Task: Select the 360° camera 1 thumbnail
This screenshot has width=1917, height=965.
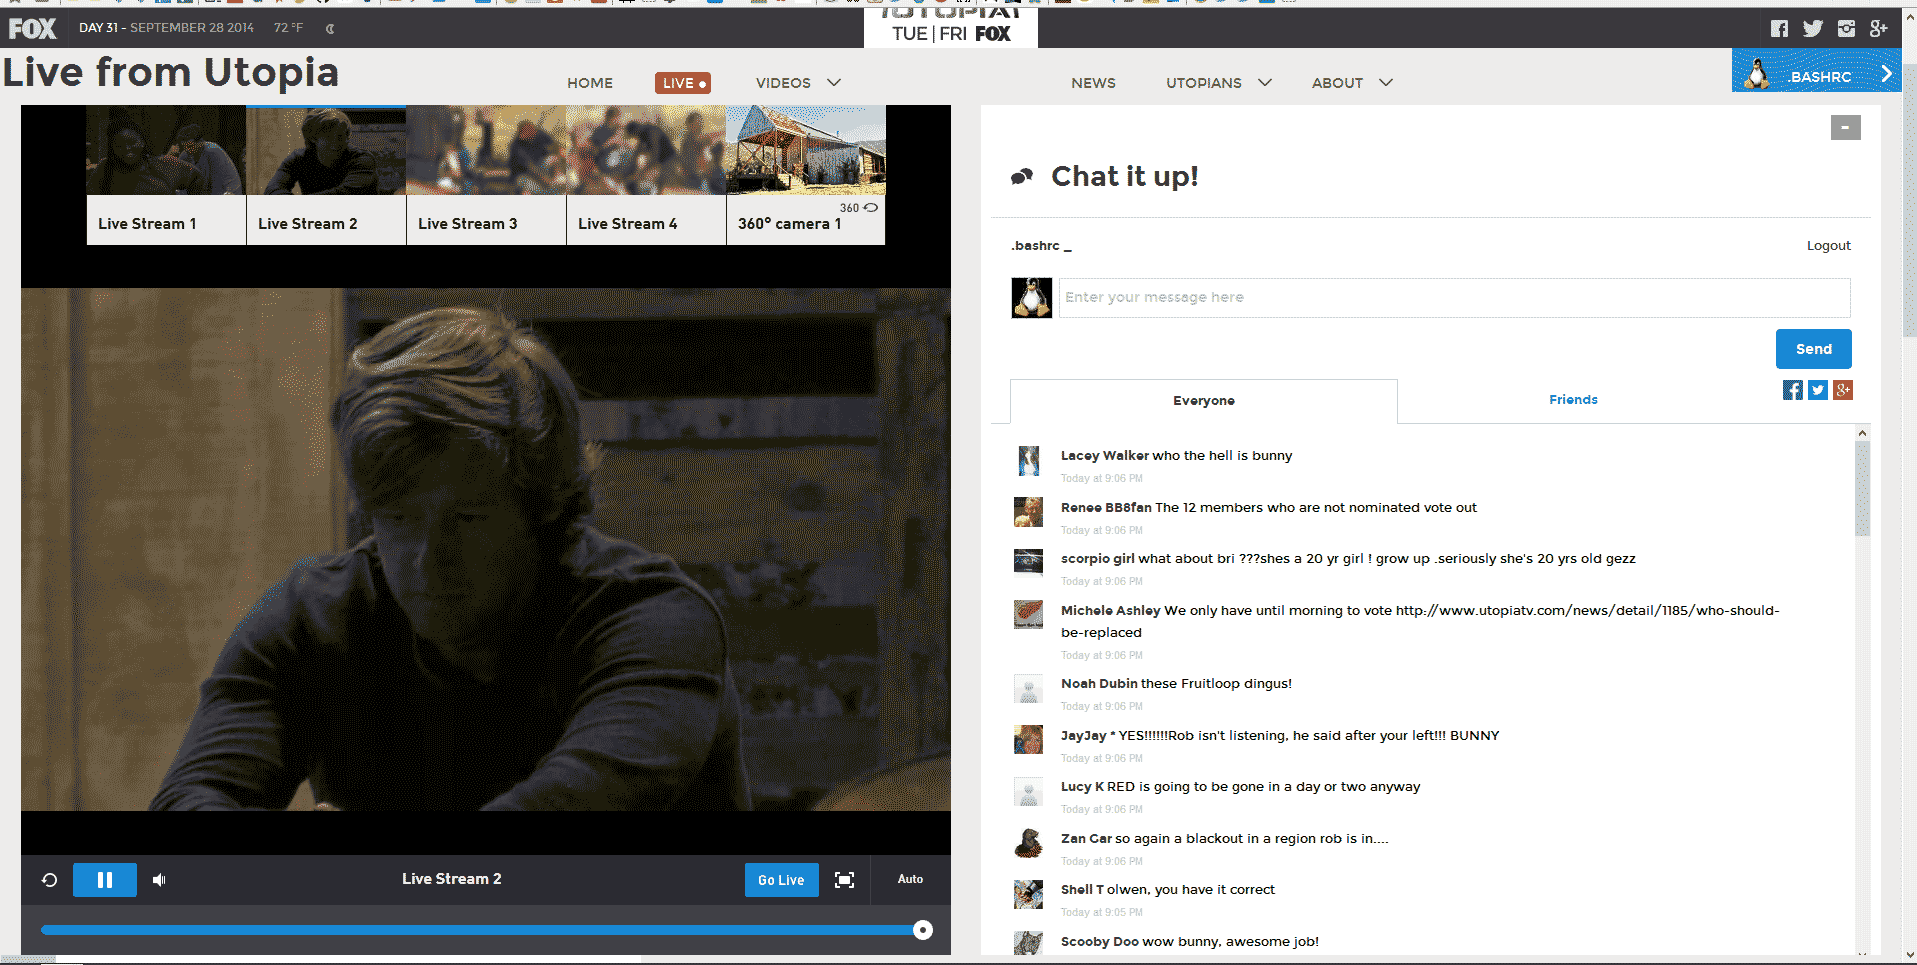Action: pos(806,175)
